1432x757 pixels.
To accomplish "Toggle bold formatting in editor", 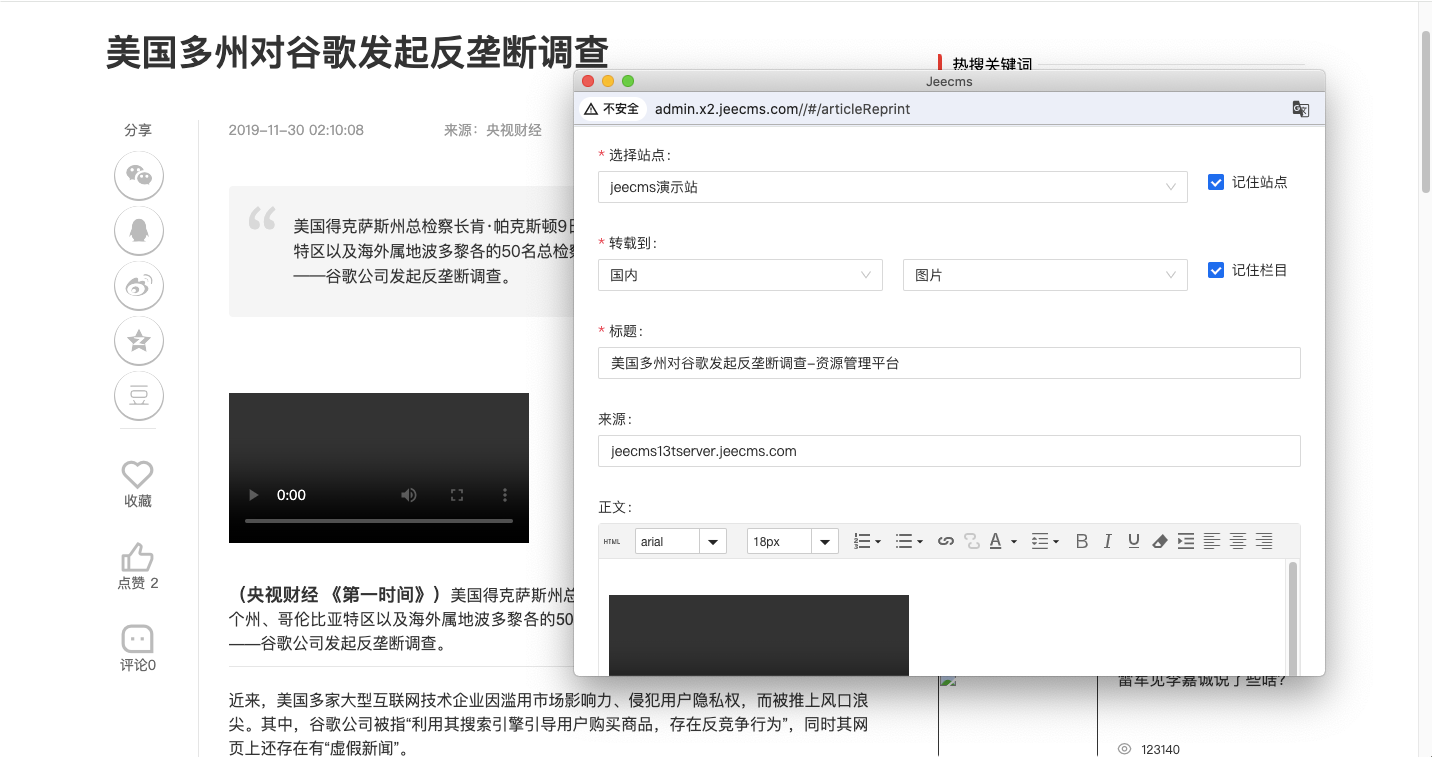I will (x=1081, y=541).
